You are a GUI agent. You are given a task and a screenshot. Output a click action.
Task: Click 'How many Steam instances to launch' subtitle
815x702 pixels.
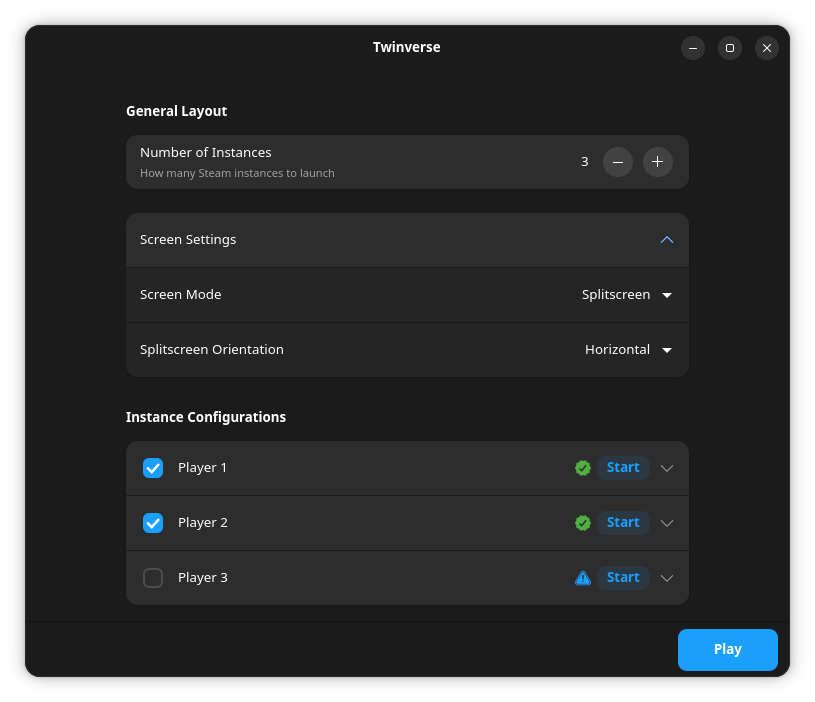click(x=237, y=174)
